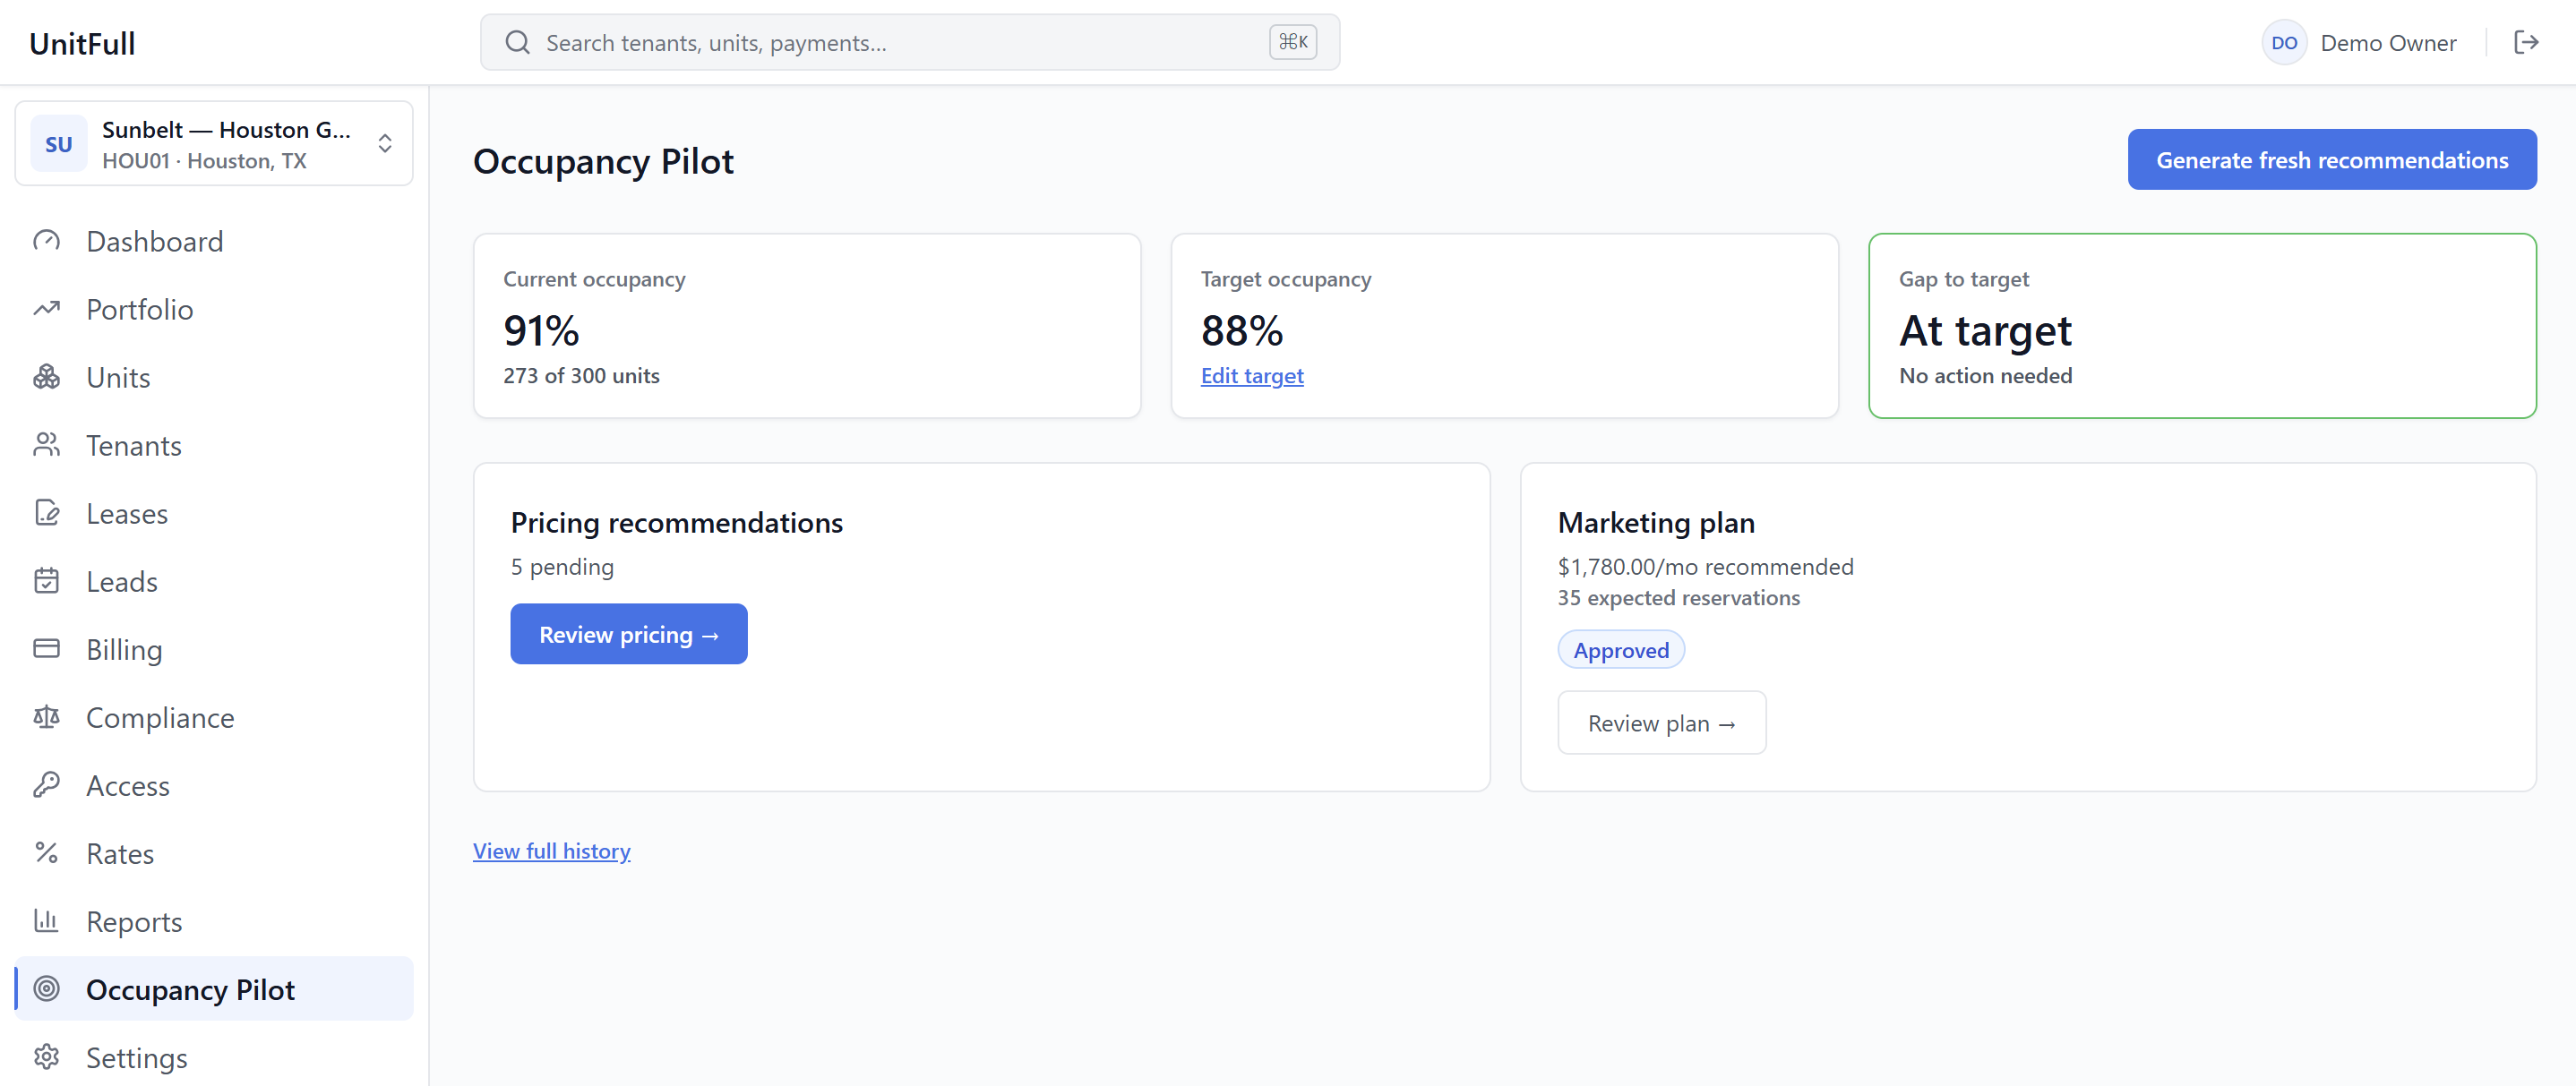Click the Leases document-pen icon

(47, 513)
